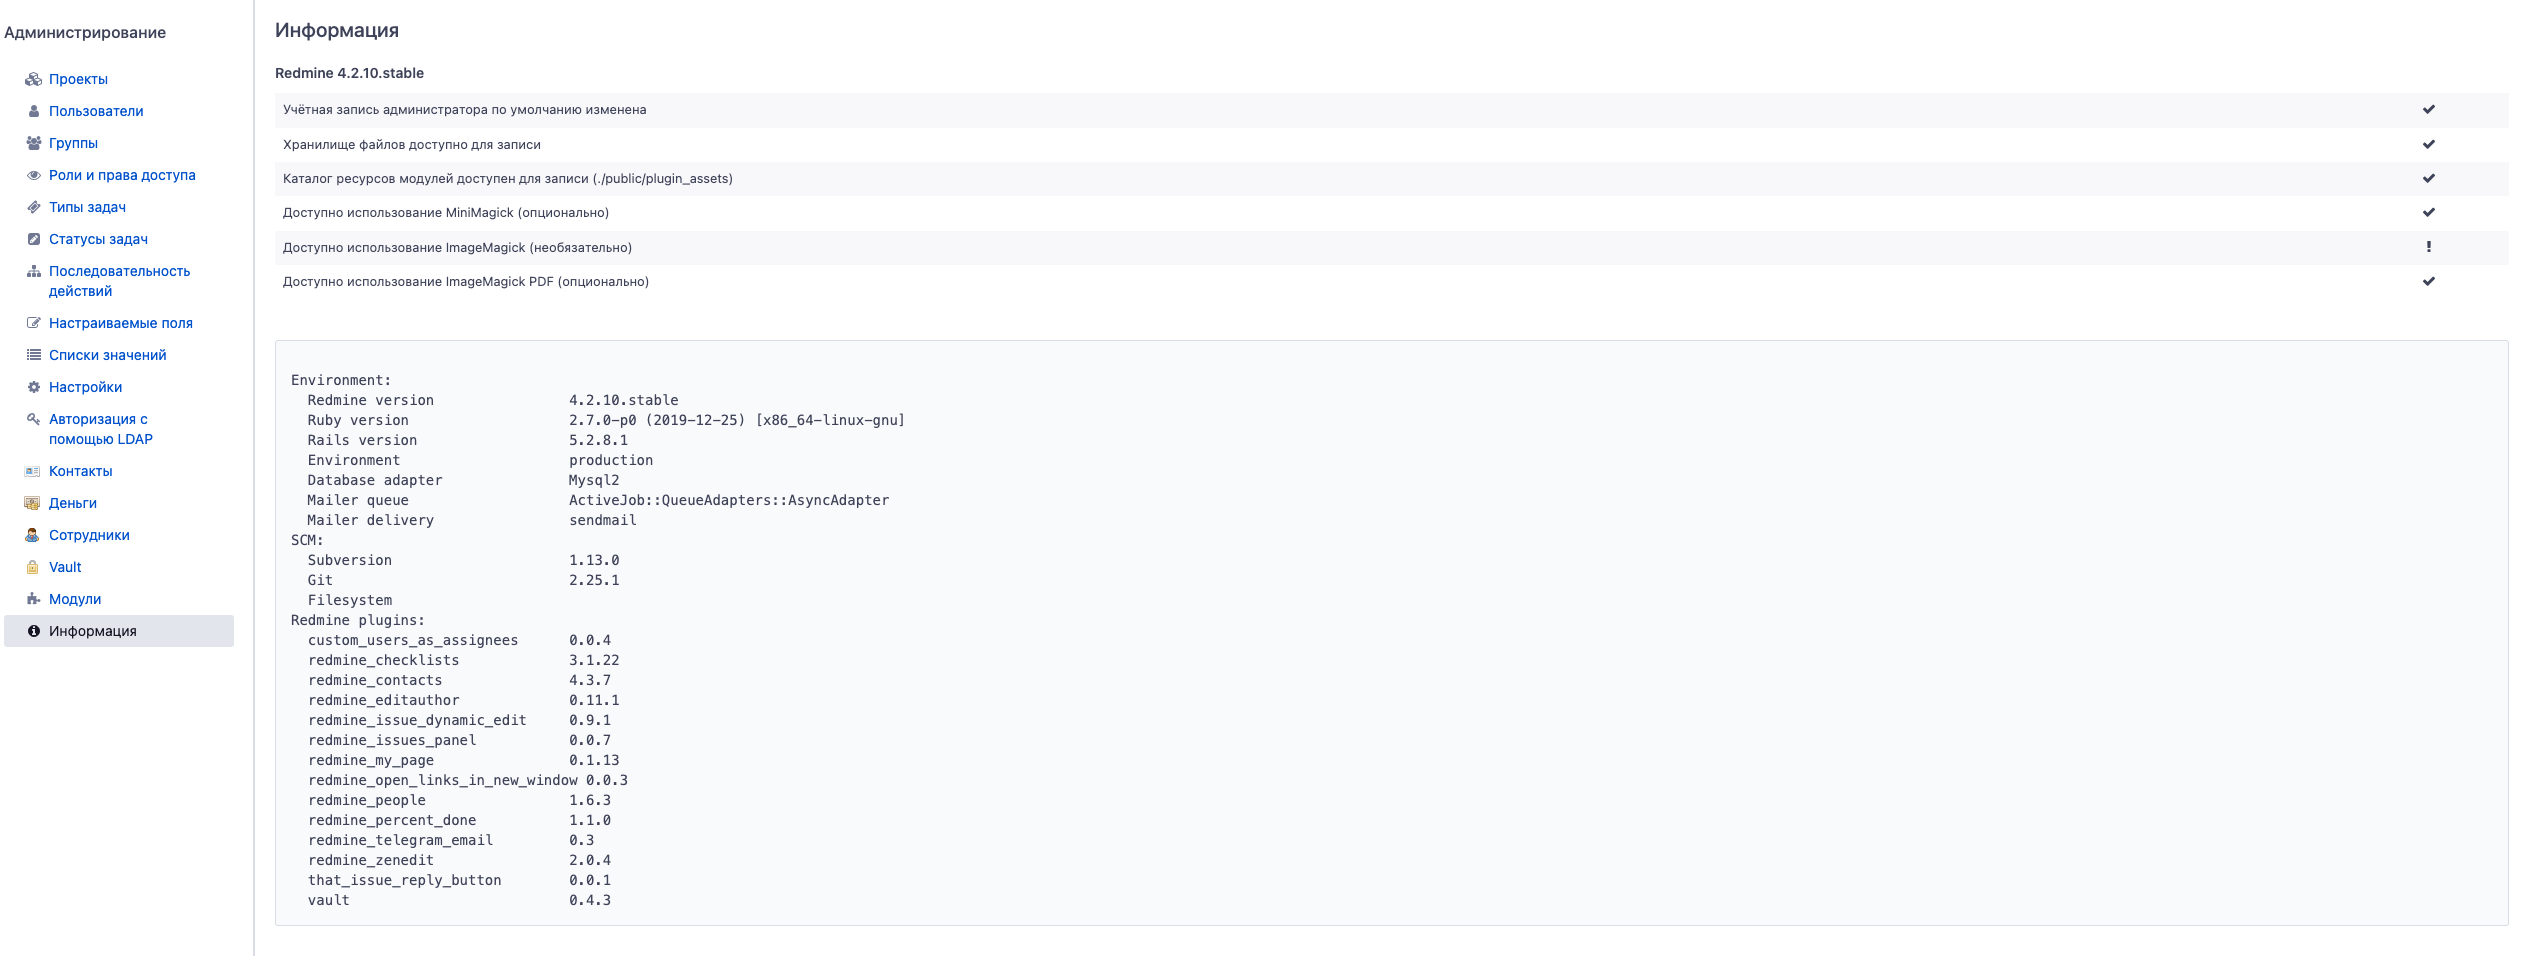2524x956 pixels.
Task: Click the redmine_telegram_email plugin line
Action: [x=451, y=840]
